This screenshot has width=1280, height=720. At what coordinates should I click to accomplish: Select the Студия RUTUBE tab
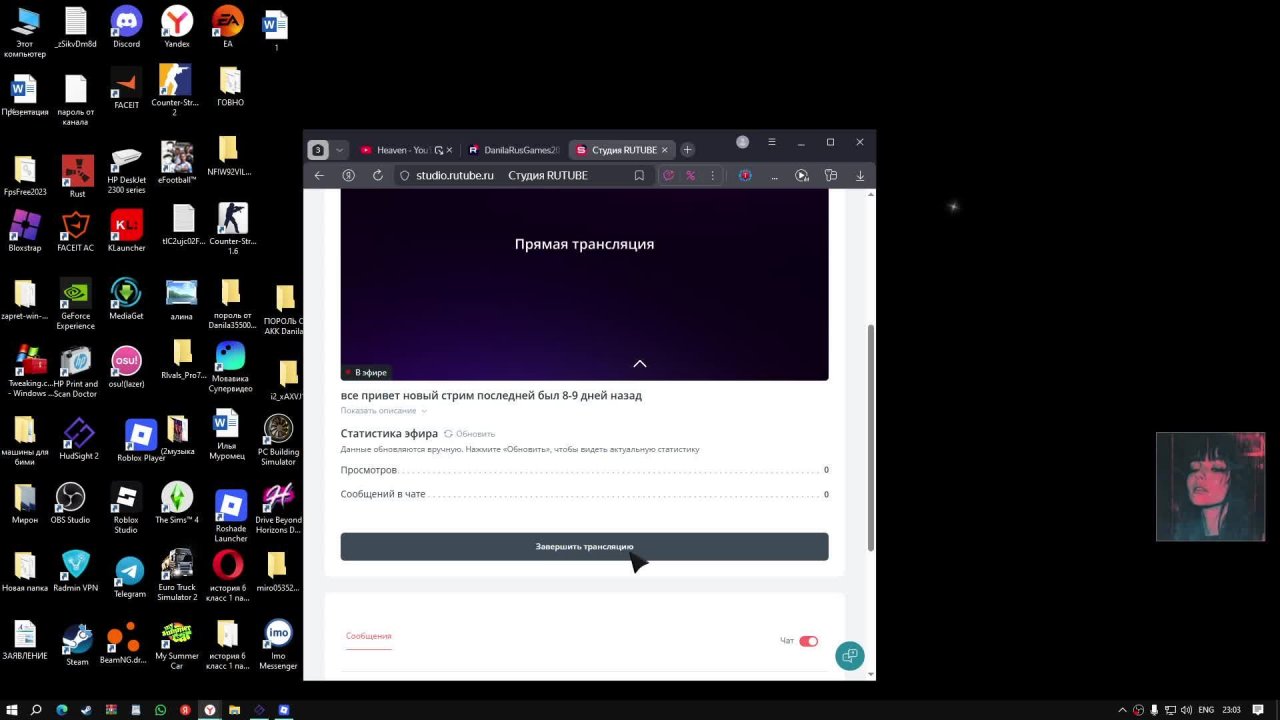point(623,150)
